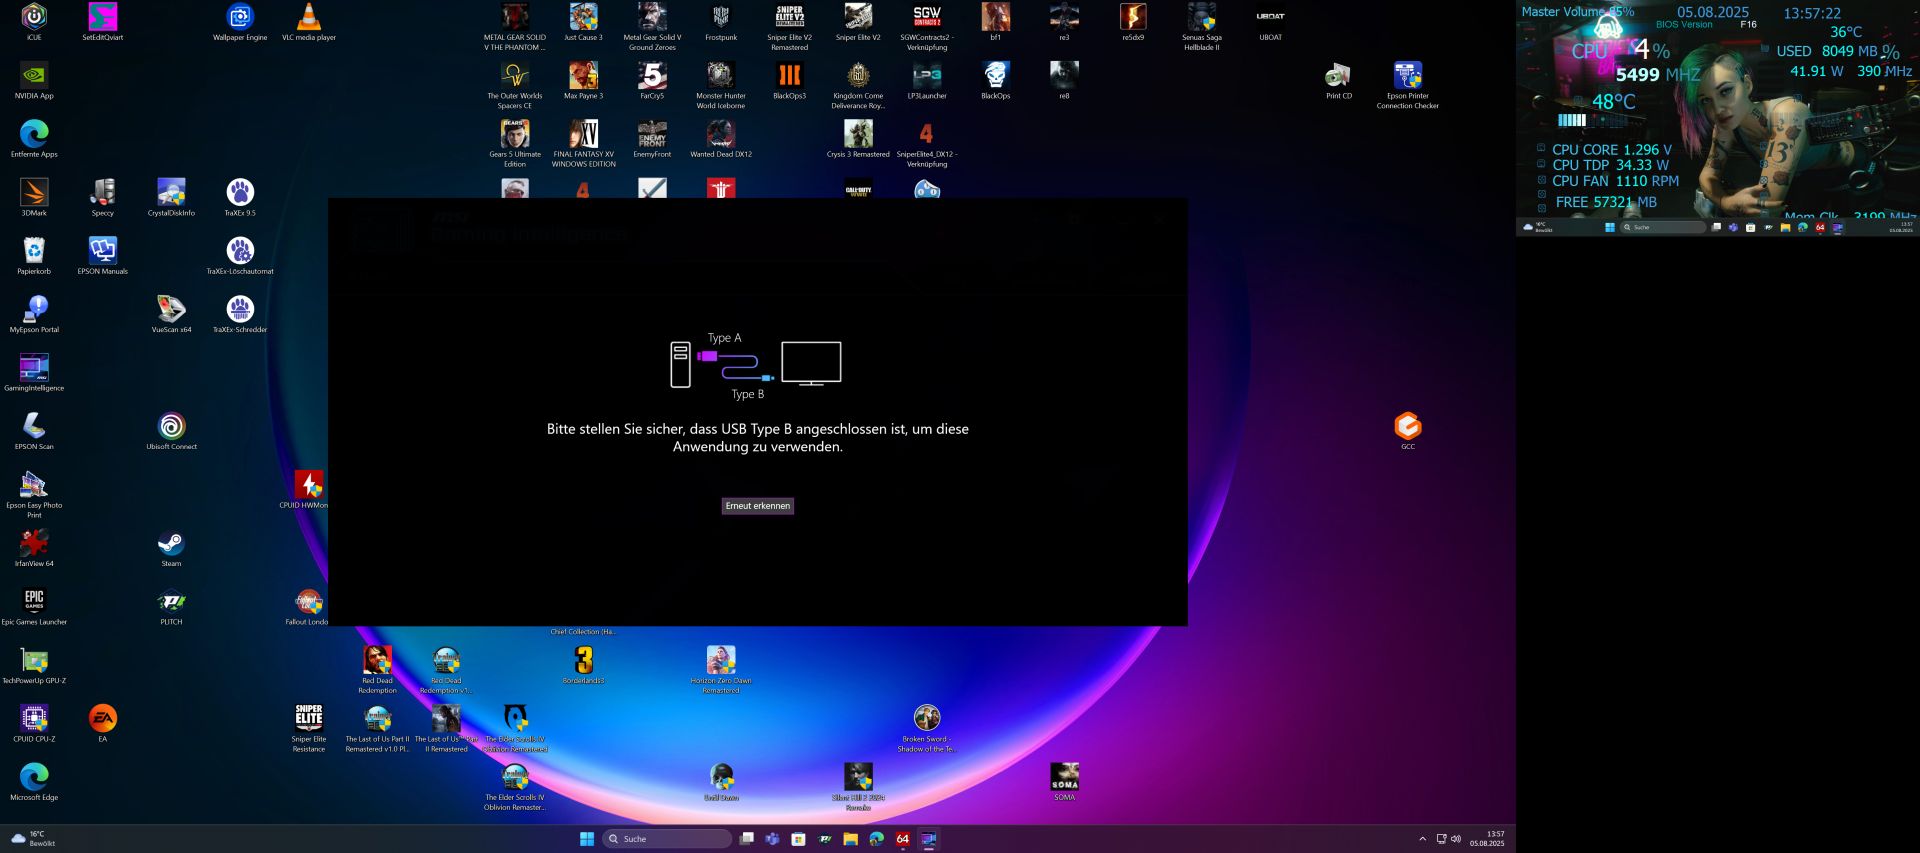The image size is (1920, 853).
Task: Open the iCUE desktop shortcut
Action: coord(34,22)
